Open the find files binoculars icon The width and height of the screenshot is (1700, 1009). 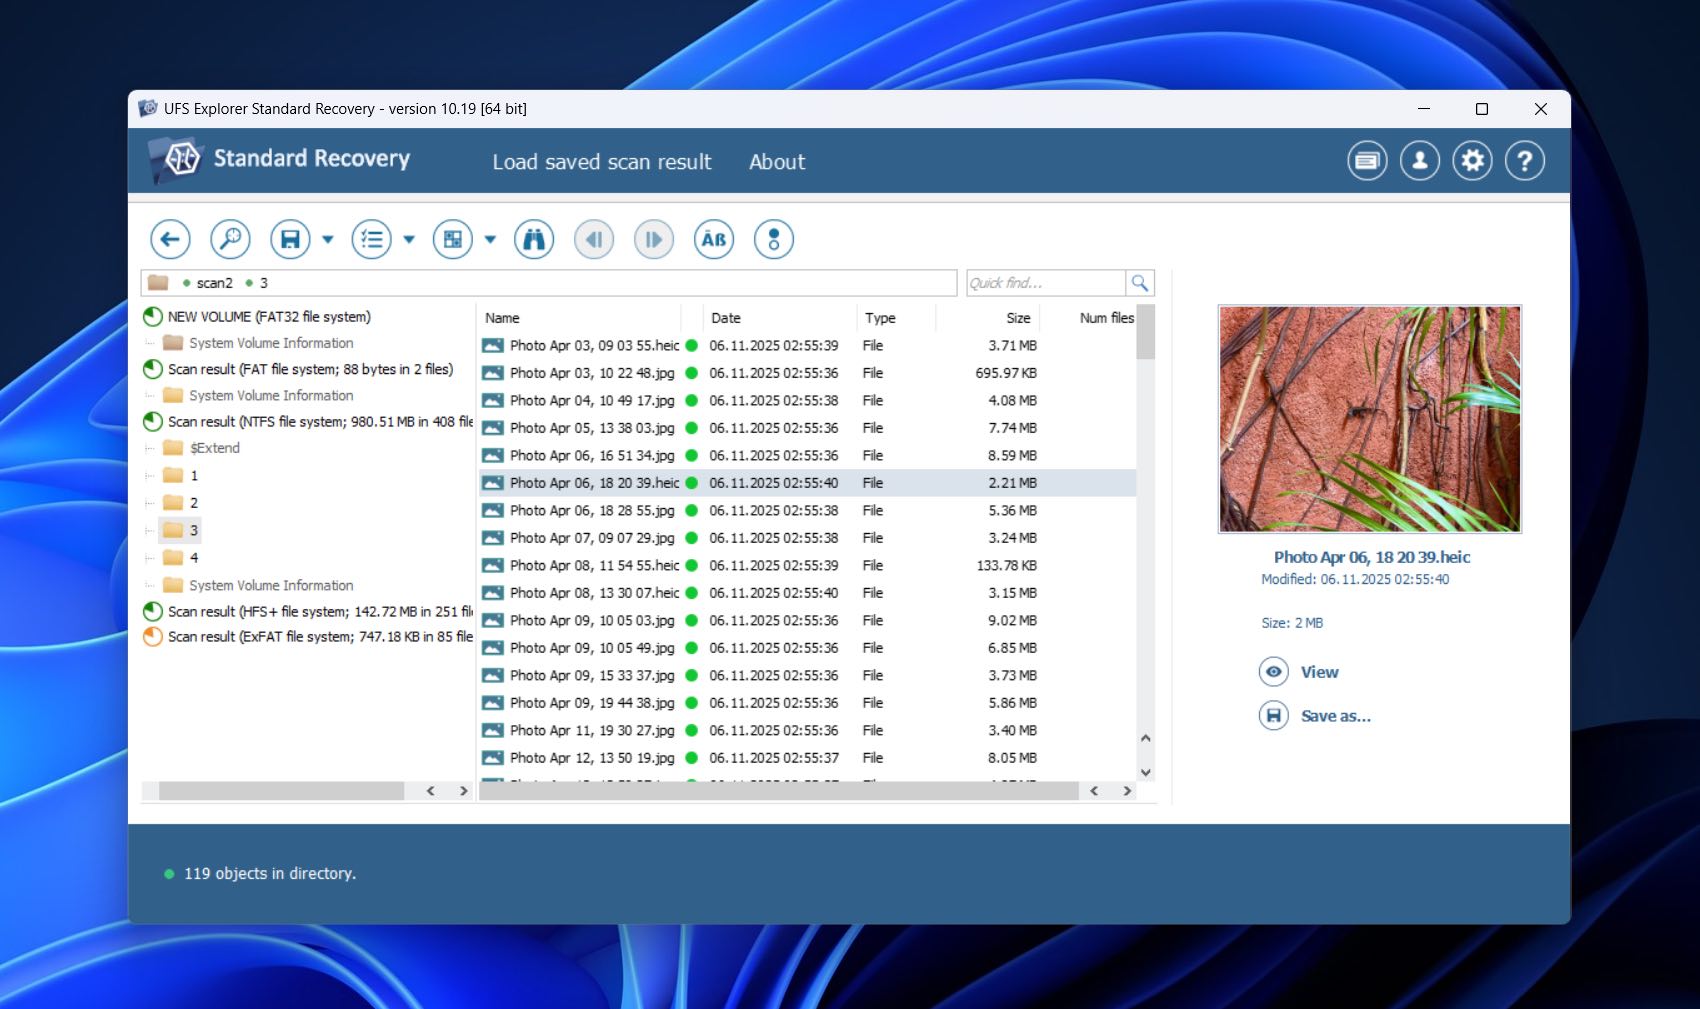pos(534,239)
